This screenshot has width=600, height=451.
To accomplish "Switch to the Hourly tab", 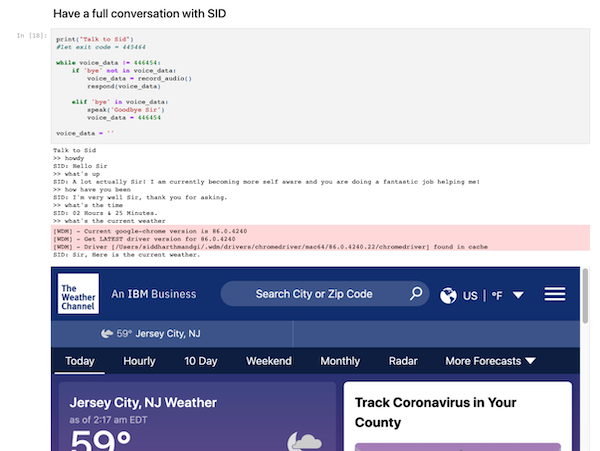I will tap(139, 361).
